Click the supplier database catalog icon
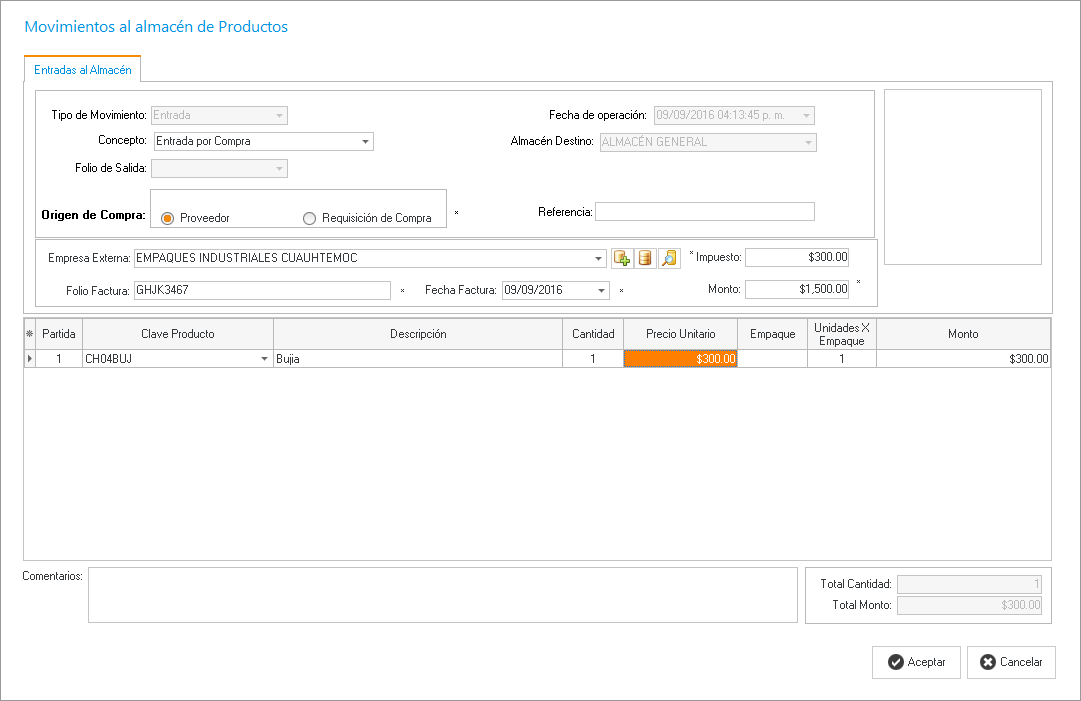This screenshot has height=701, width=1081. tap(645, 259)
